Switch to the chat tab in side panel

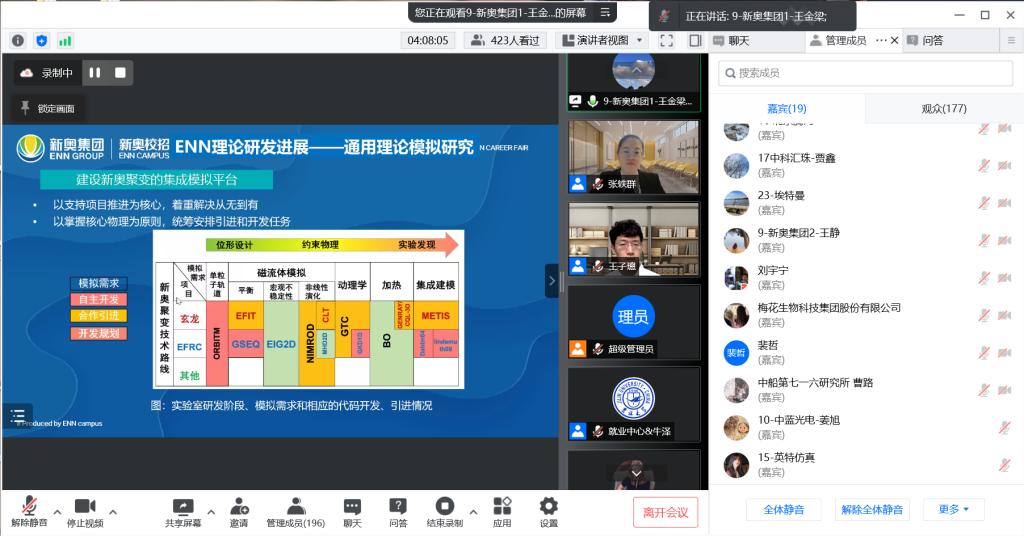[x=740, y=41]
